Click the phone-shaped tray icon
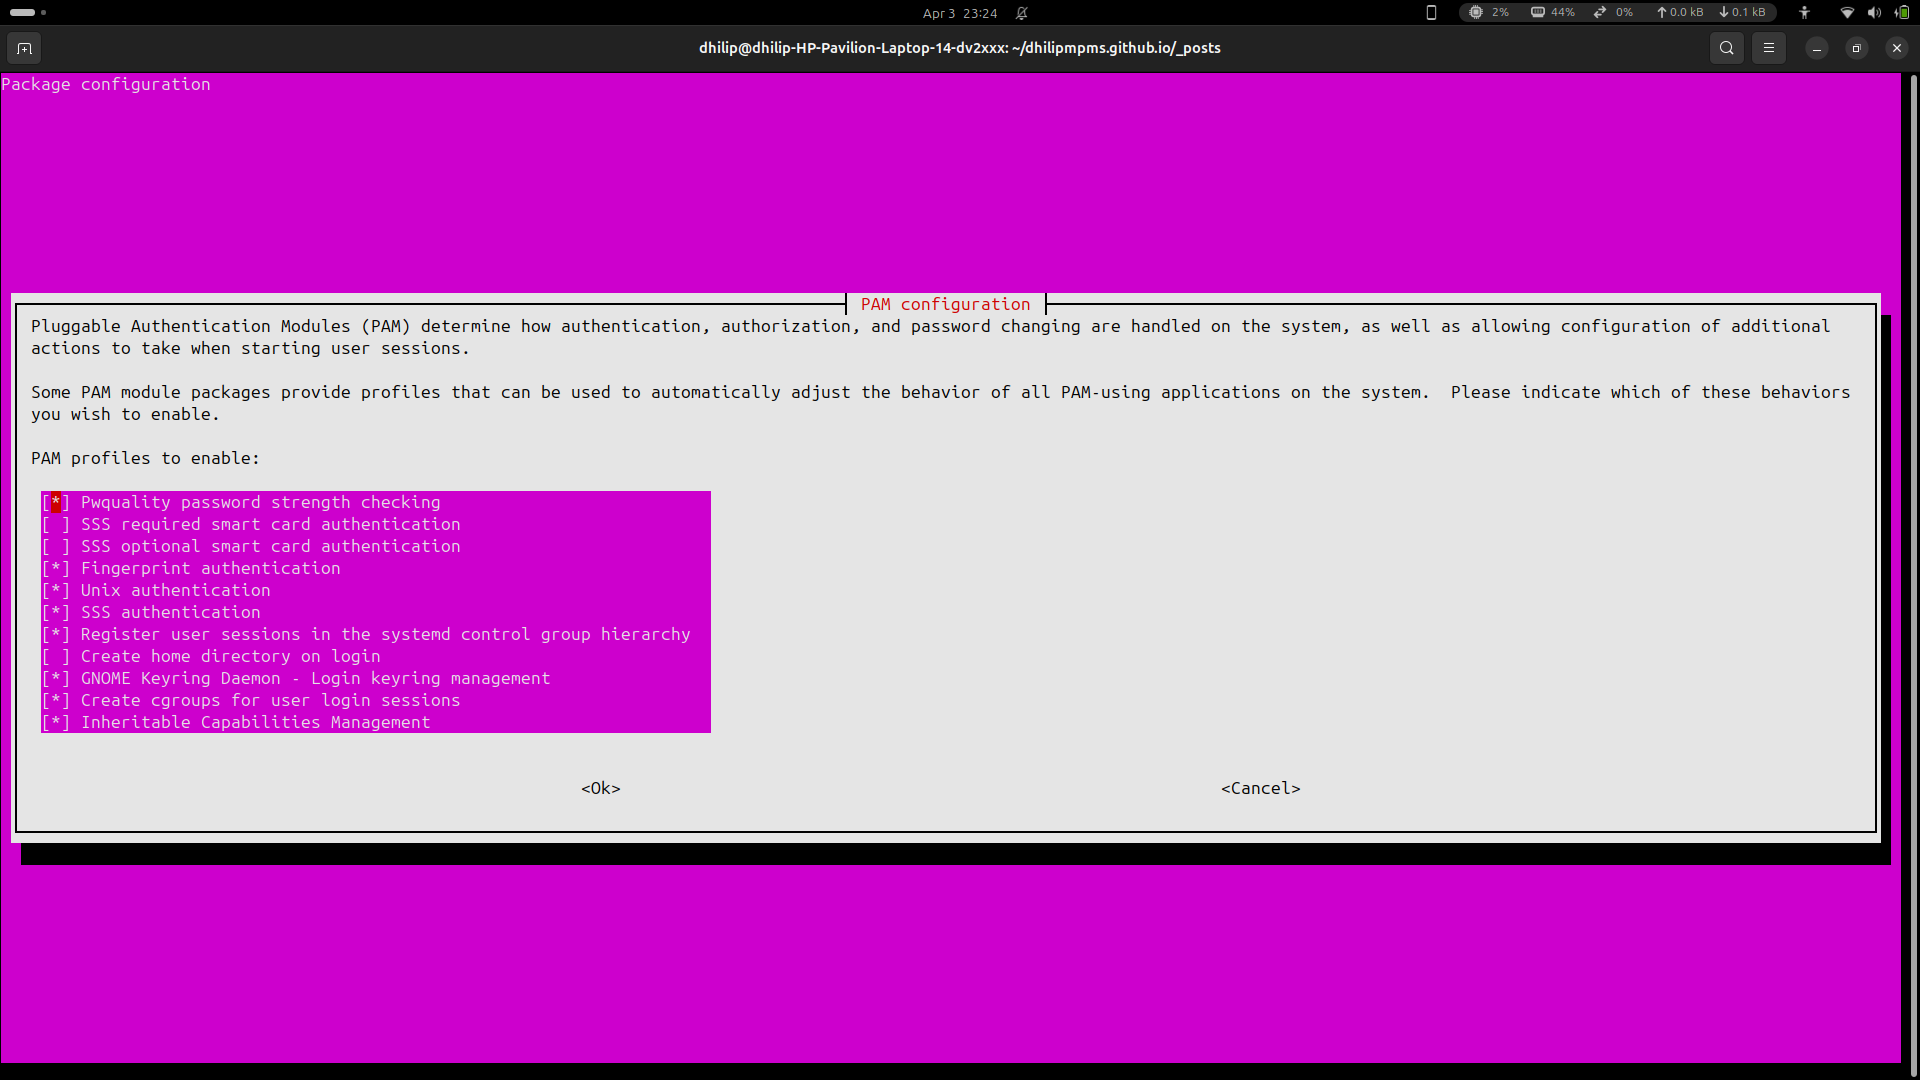 point(1431,13)
